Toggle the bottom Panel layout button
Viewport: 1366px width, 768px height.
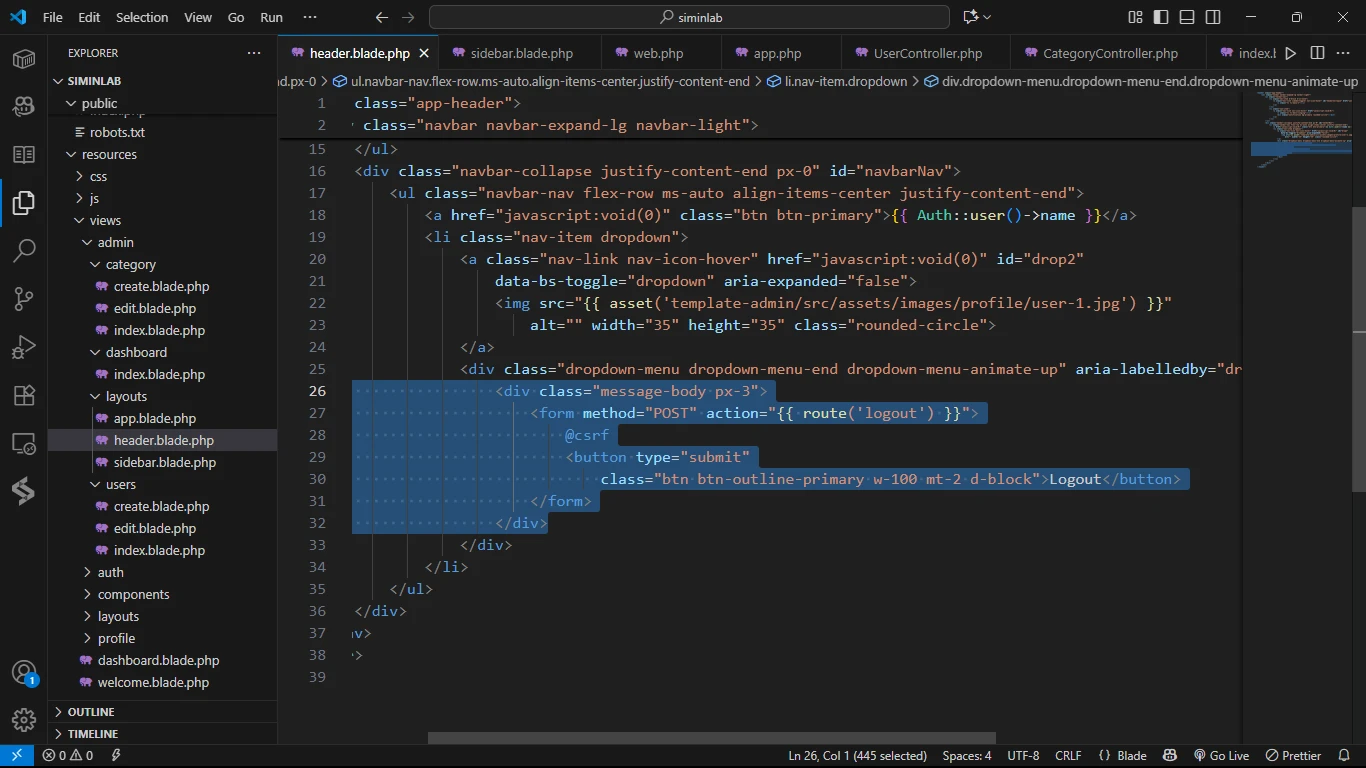pyautogui.click(x=1187, y=17)
